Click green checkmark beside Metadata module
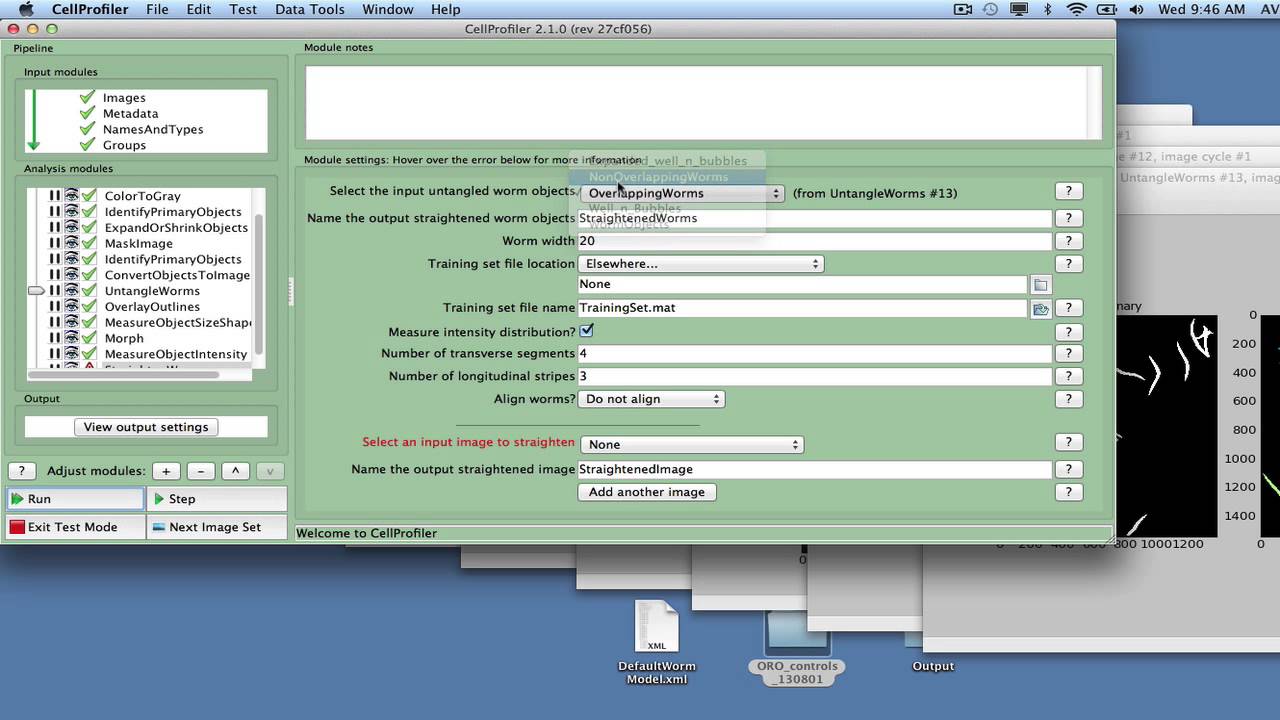This screenshot has height=720, width=1280. 87,113
